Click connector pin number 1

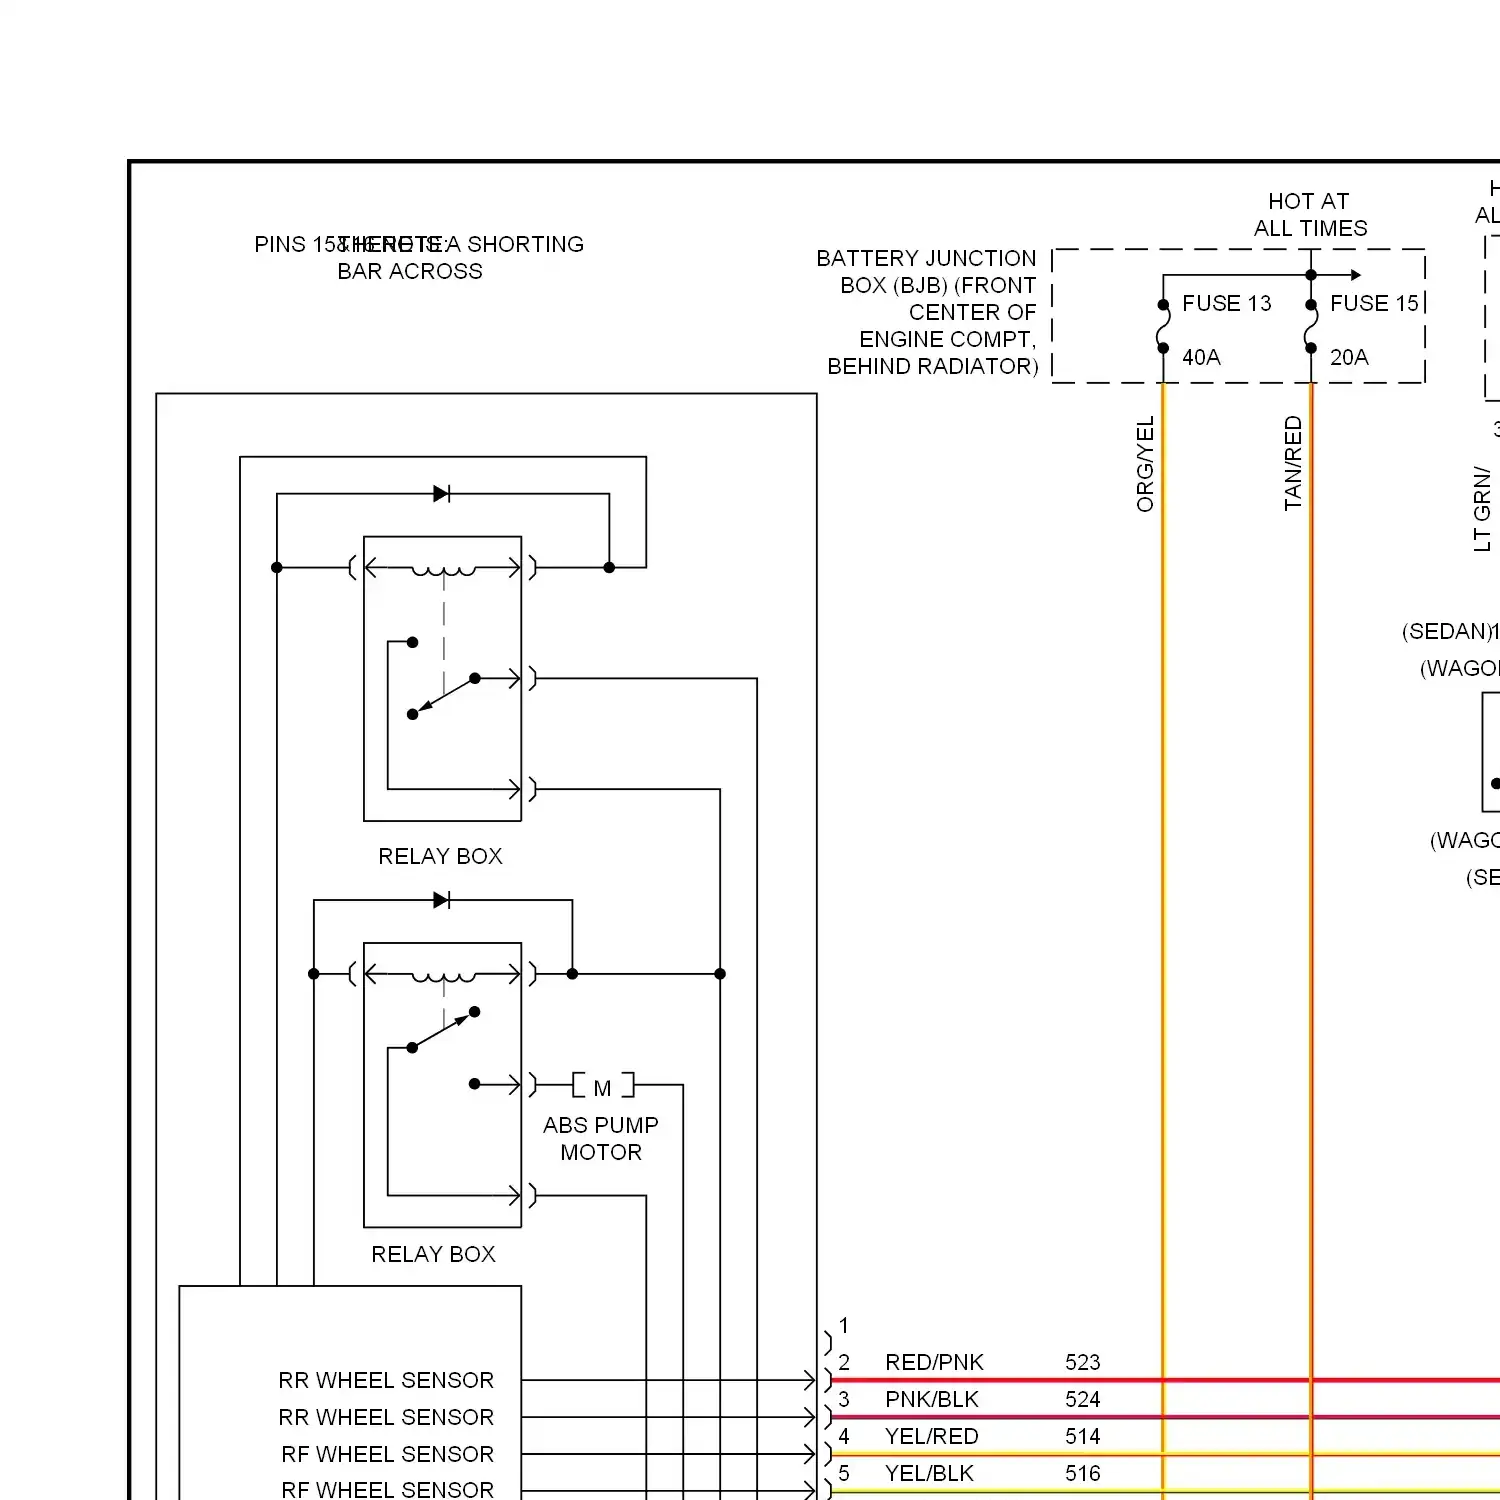(844, 1325)
